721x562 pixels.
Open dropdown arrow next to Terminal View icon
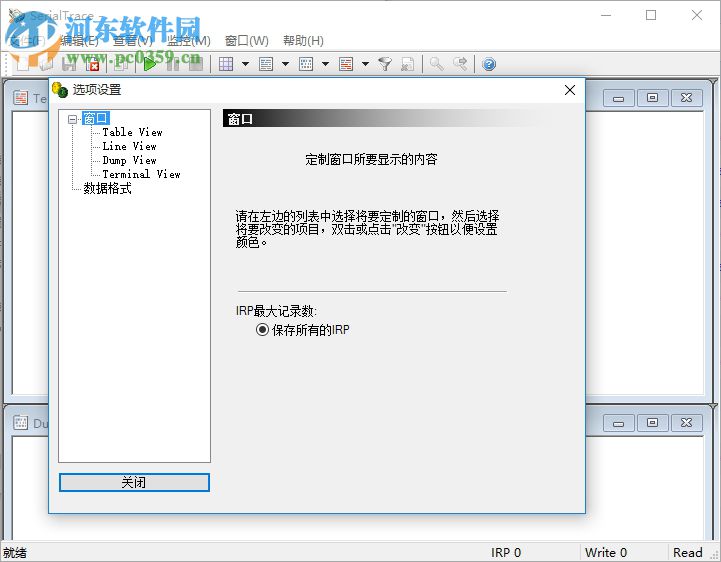point(366,64)
